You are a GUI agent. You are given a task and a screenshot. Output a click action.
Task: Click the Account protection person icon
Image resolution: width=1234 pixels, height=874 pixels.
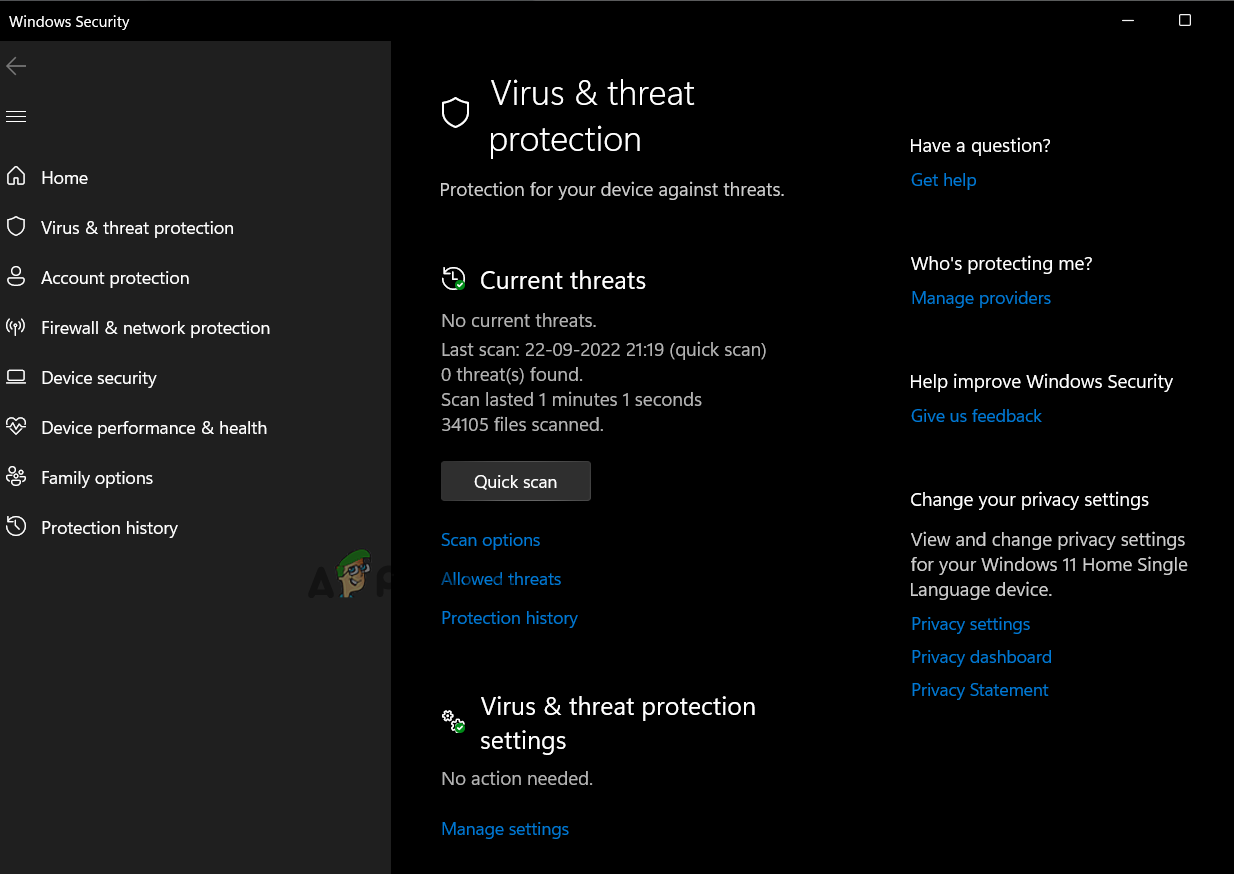point(16,277)
